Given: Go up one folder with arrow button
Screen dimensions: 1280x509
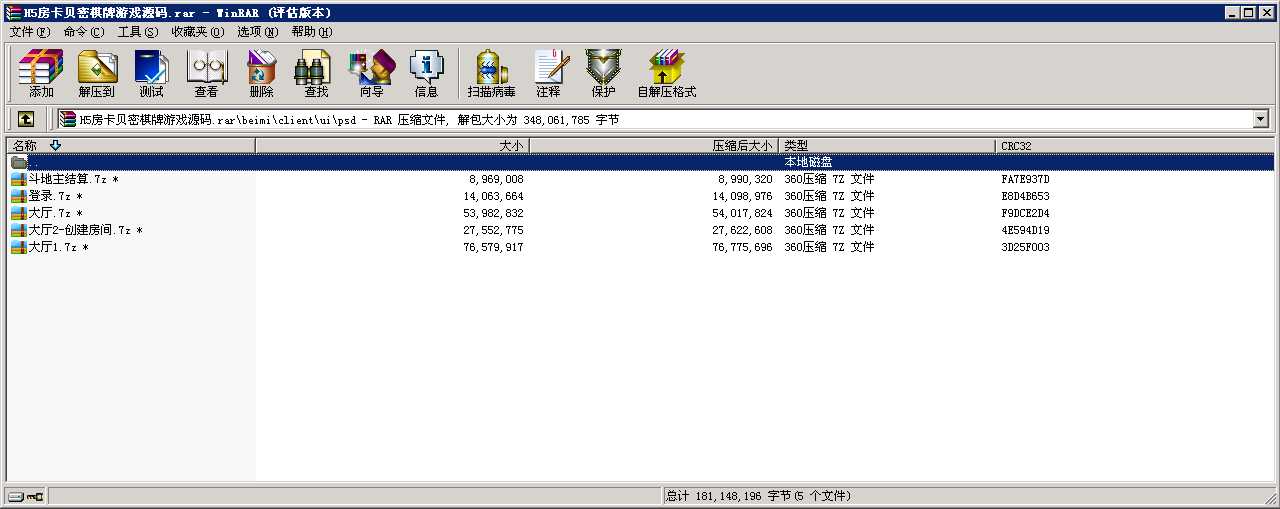Looking at the screenshot, I should click(x=26, y=119).
